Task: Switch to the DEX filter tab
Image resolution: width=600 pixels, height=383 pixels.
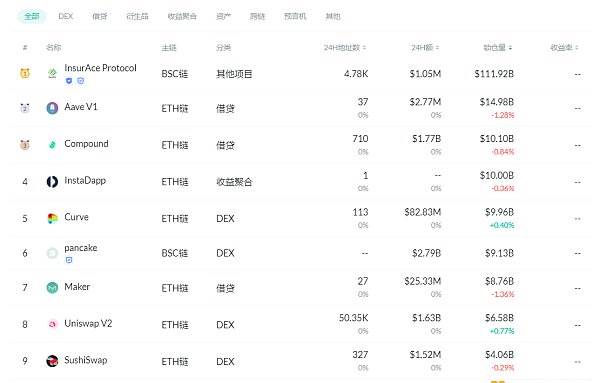Action: (66, 16)
